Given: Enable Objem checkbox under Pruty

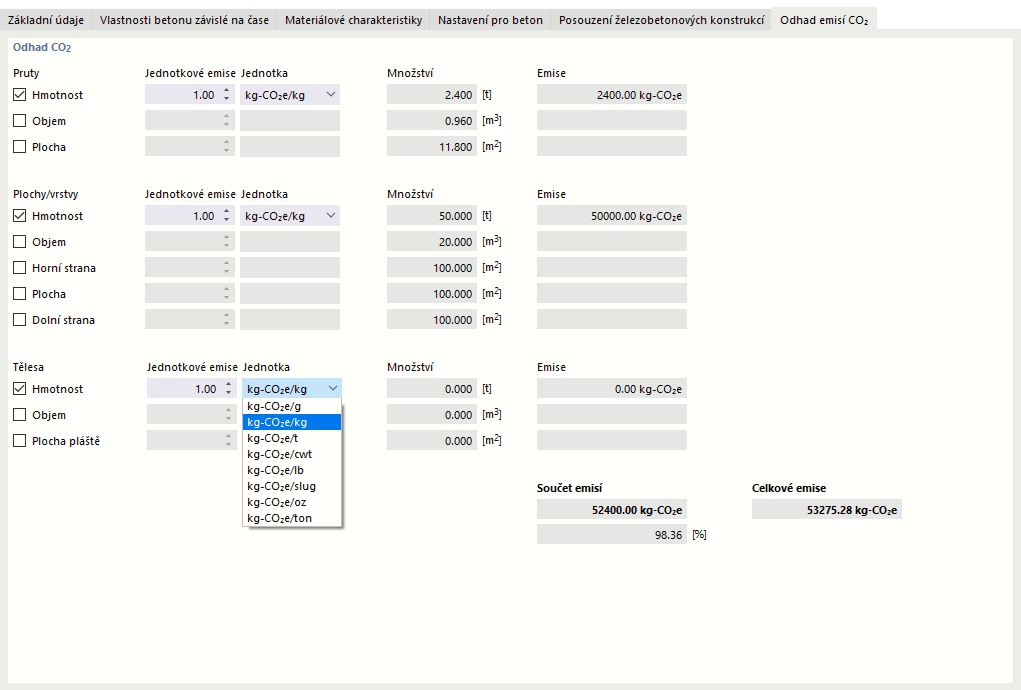Looking at the screenshot, I should pos(20,121).
